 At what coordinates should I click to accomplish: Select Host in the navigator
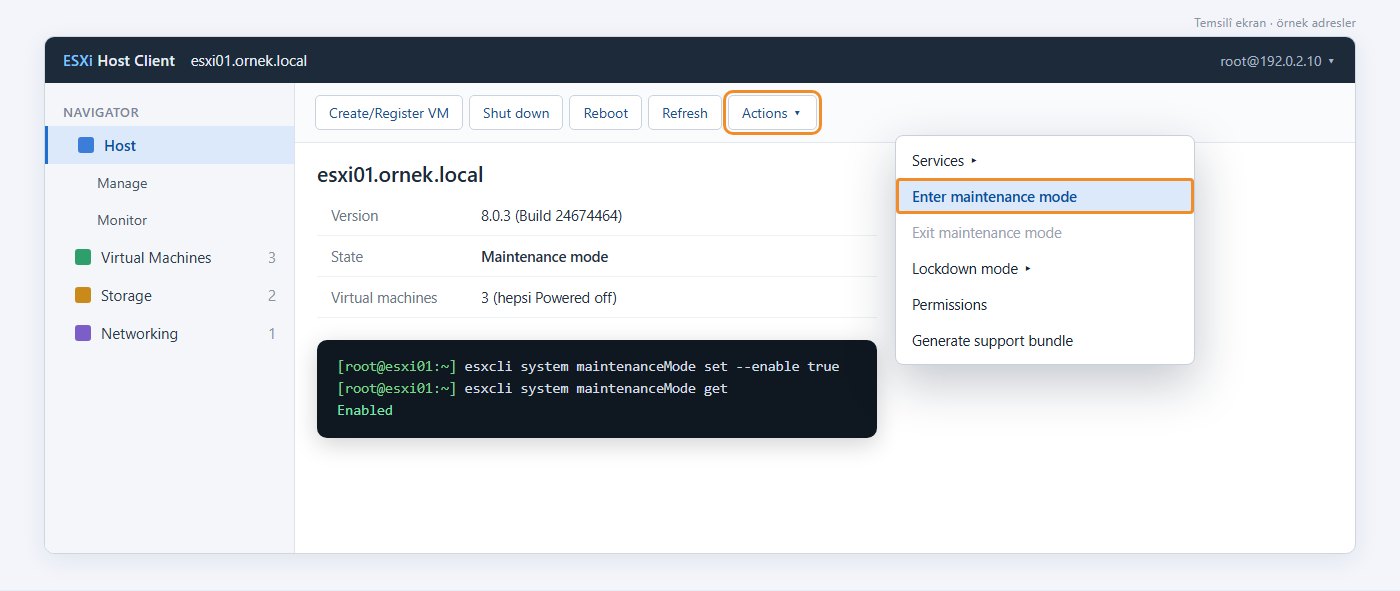tap(170, 145)
